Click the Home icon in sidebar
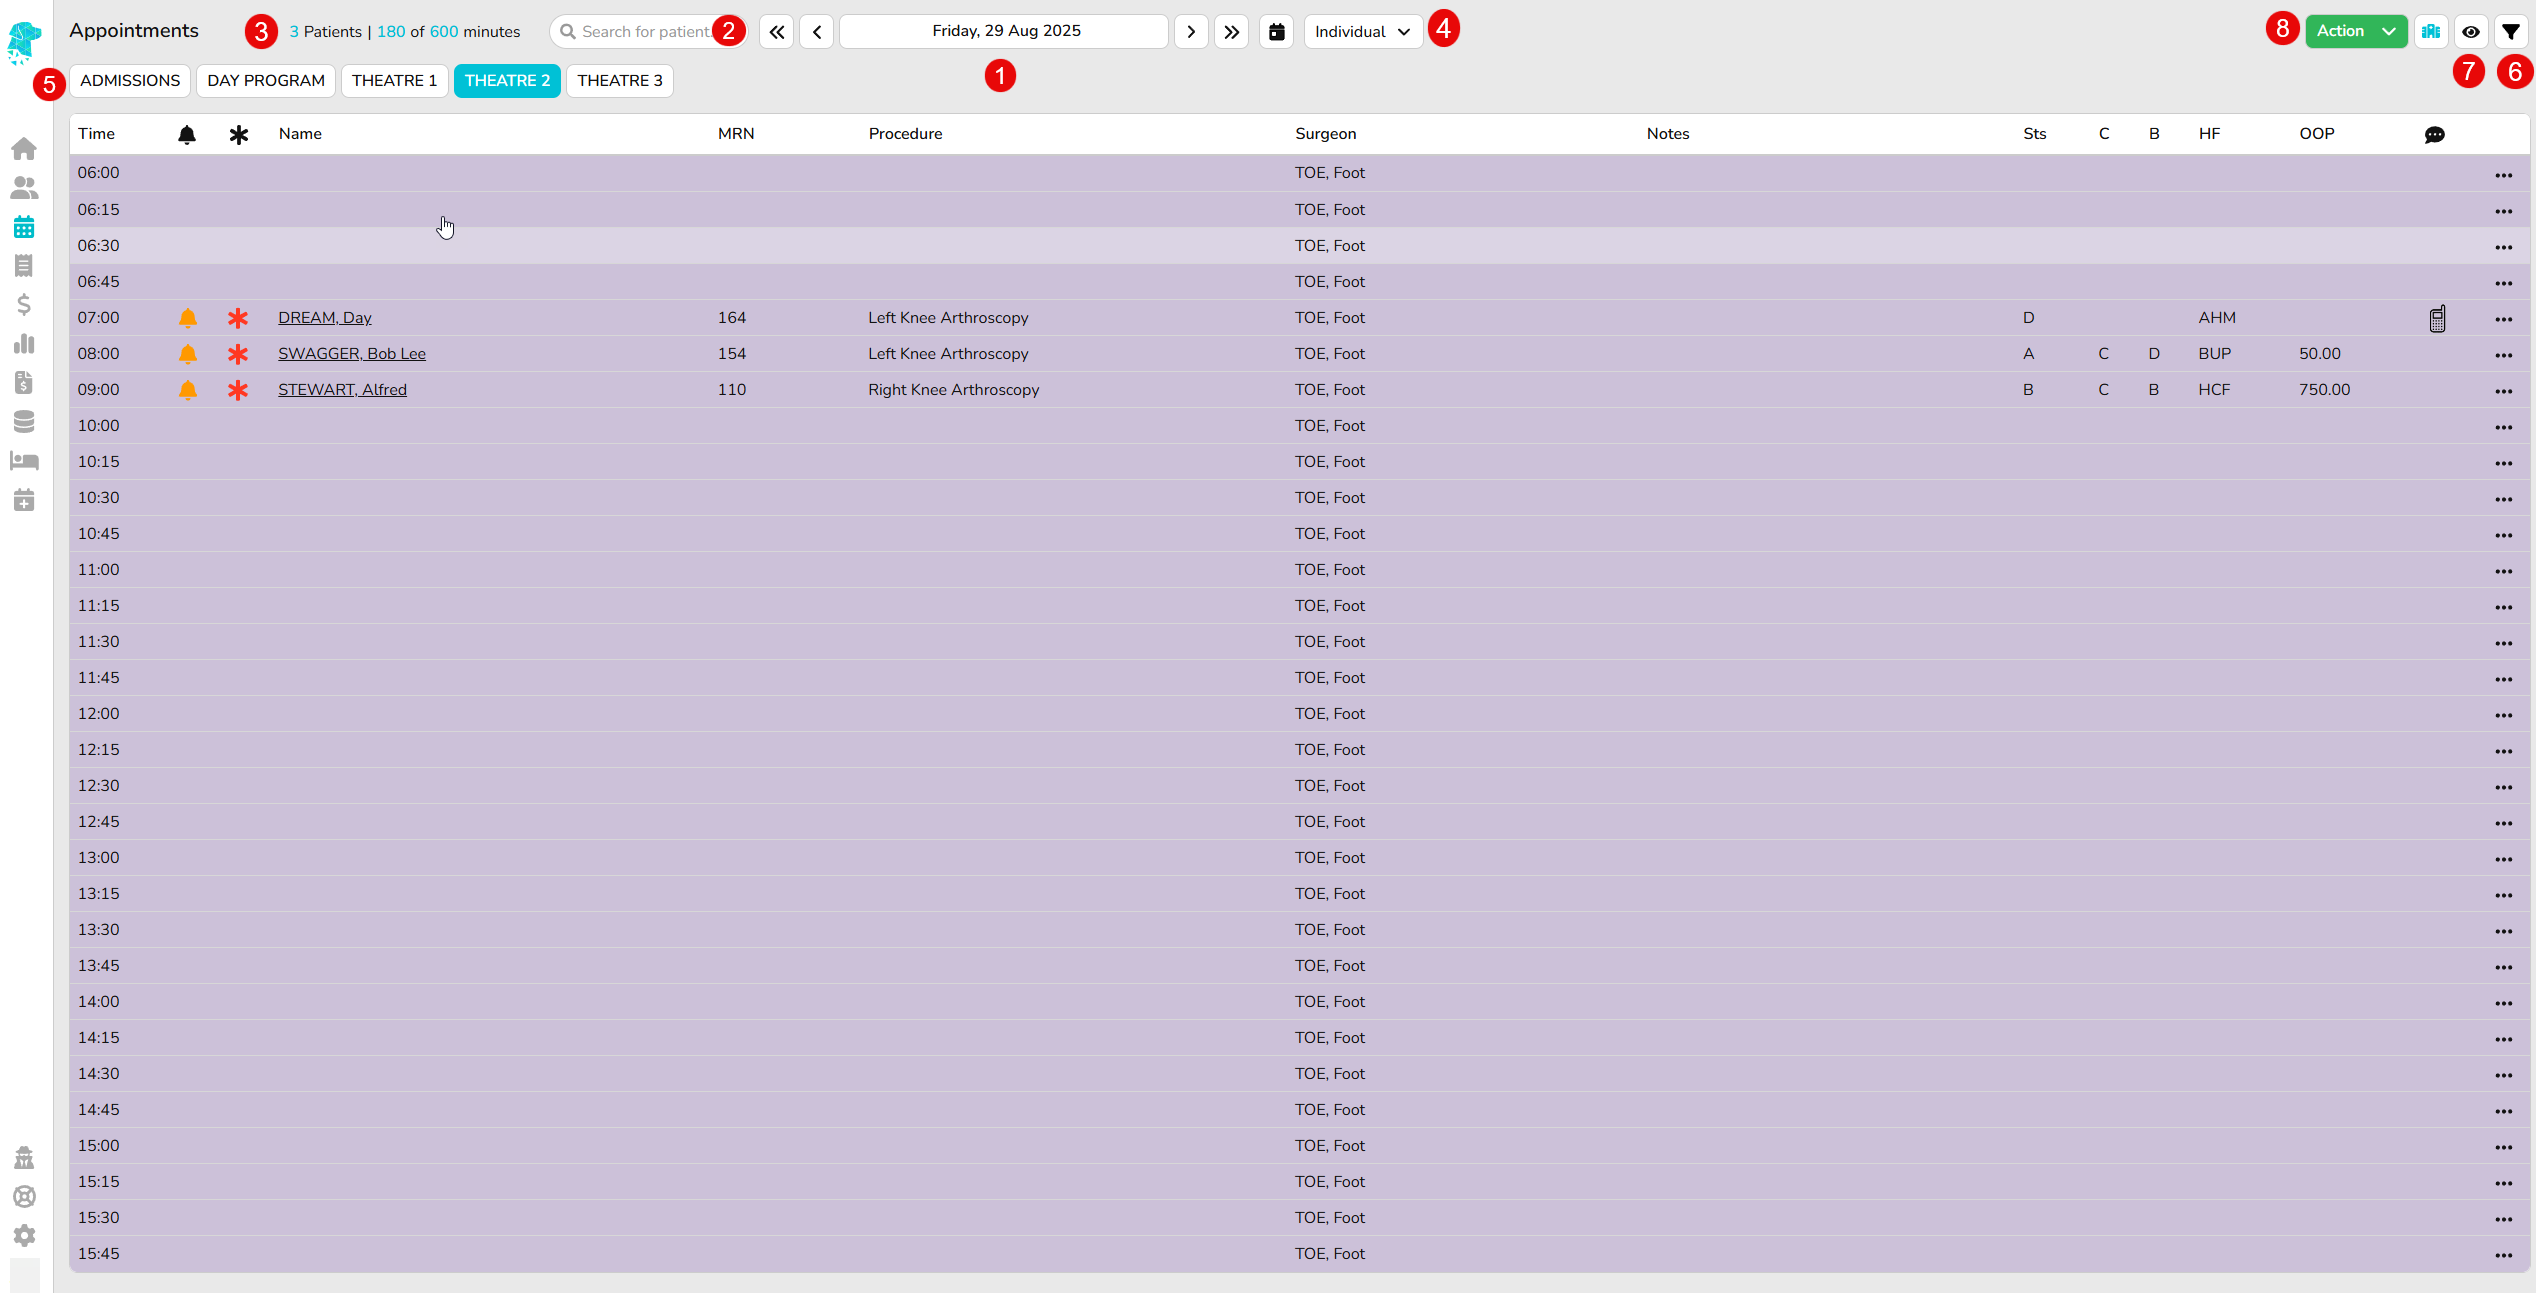 coord(24,149)
